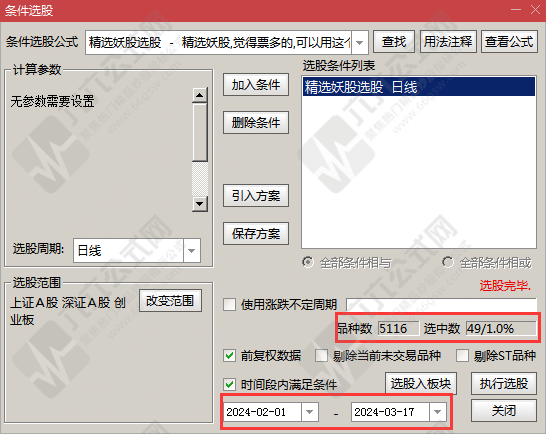The image size is (546, 434).
Task: Select the 全部条件相或 radio button
Action: (448, 262)
